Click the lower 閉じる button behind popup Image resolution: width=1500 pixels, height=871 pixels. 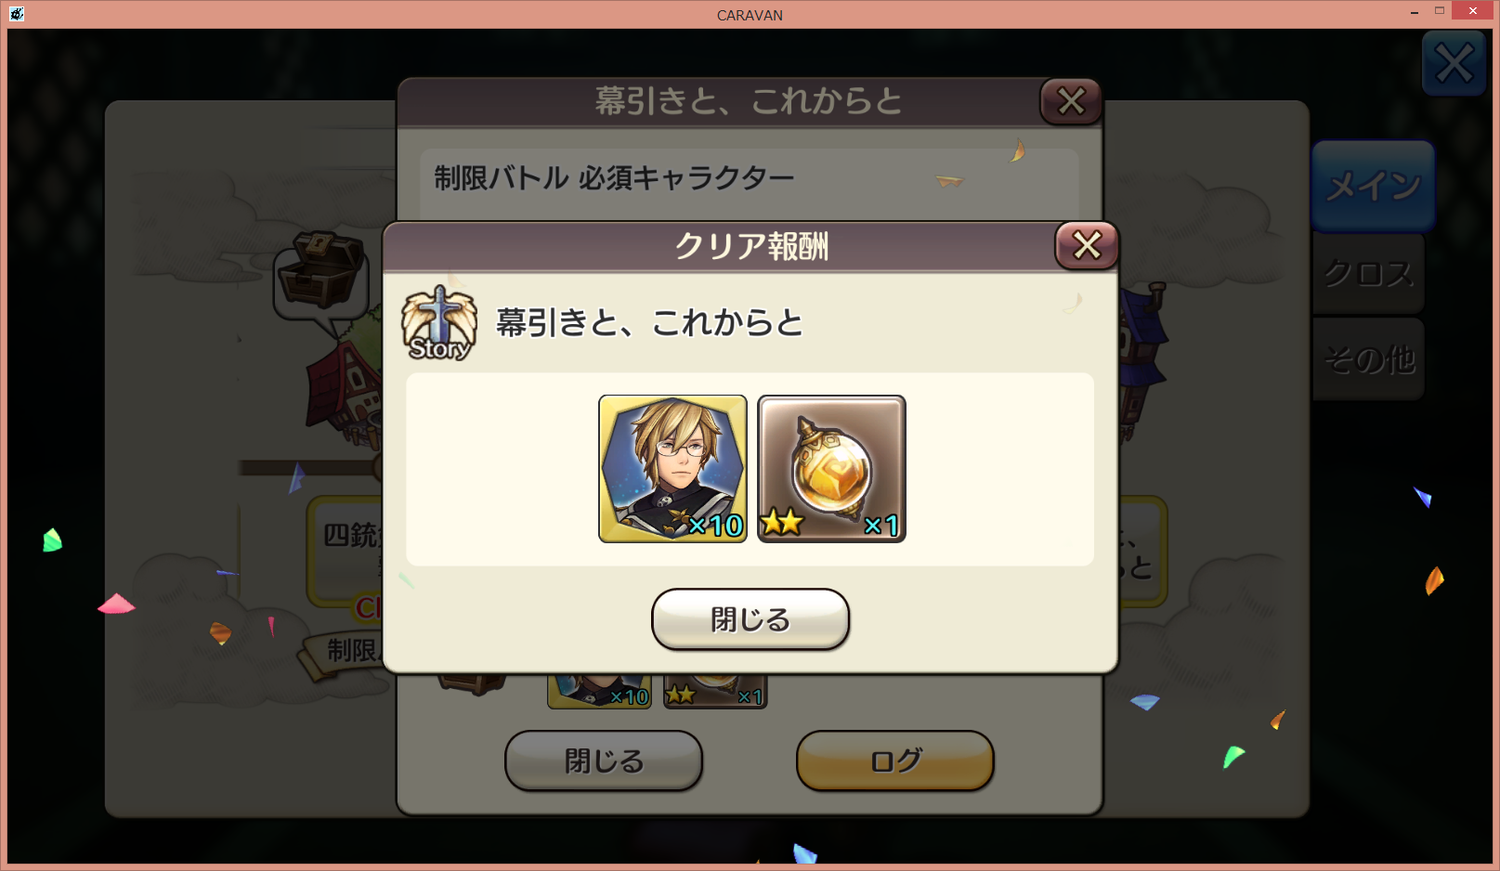click(603, 761)
